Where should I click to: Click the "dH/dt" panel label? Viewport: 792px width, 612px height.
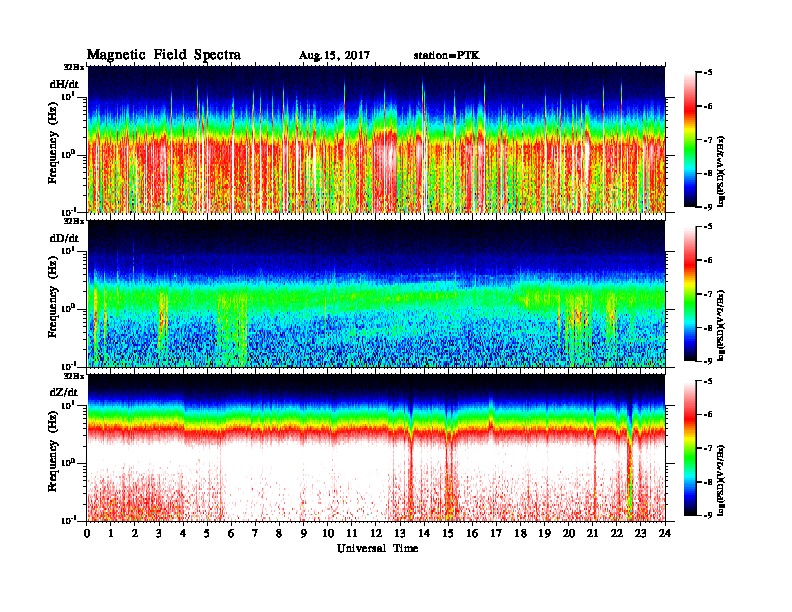tap(64, 84)
